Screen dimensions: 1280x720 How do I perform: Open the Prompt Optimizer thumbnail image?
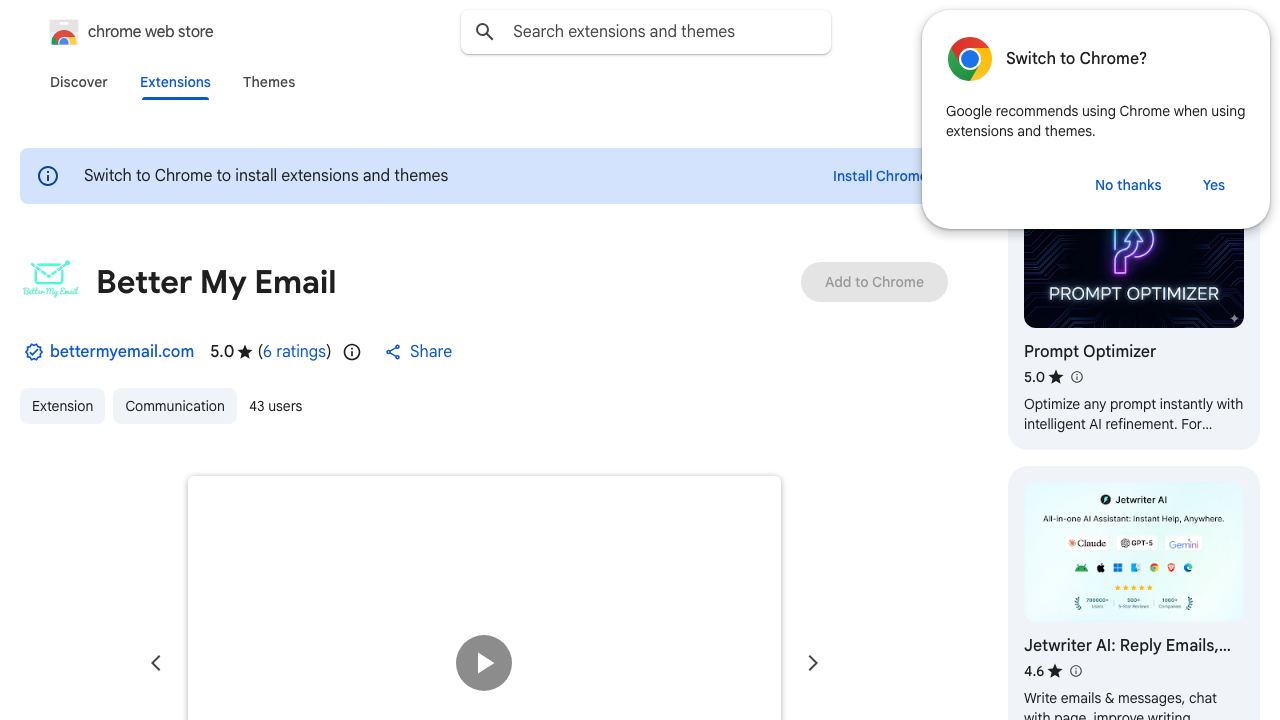(1134, 278)
